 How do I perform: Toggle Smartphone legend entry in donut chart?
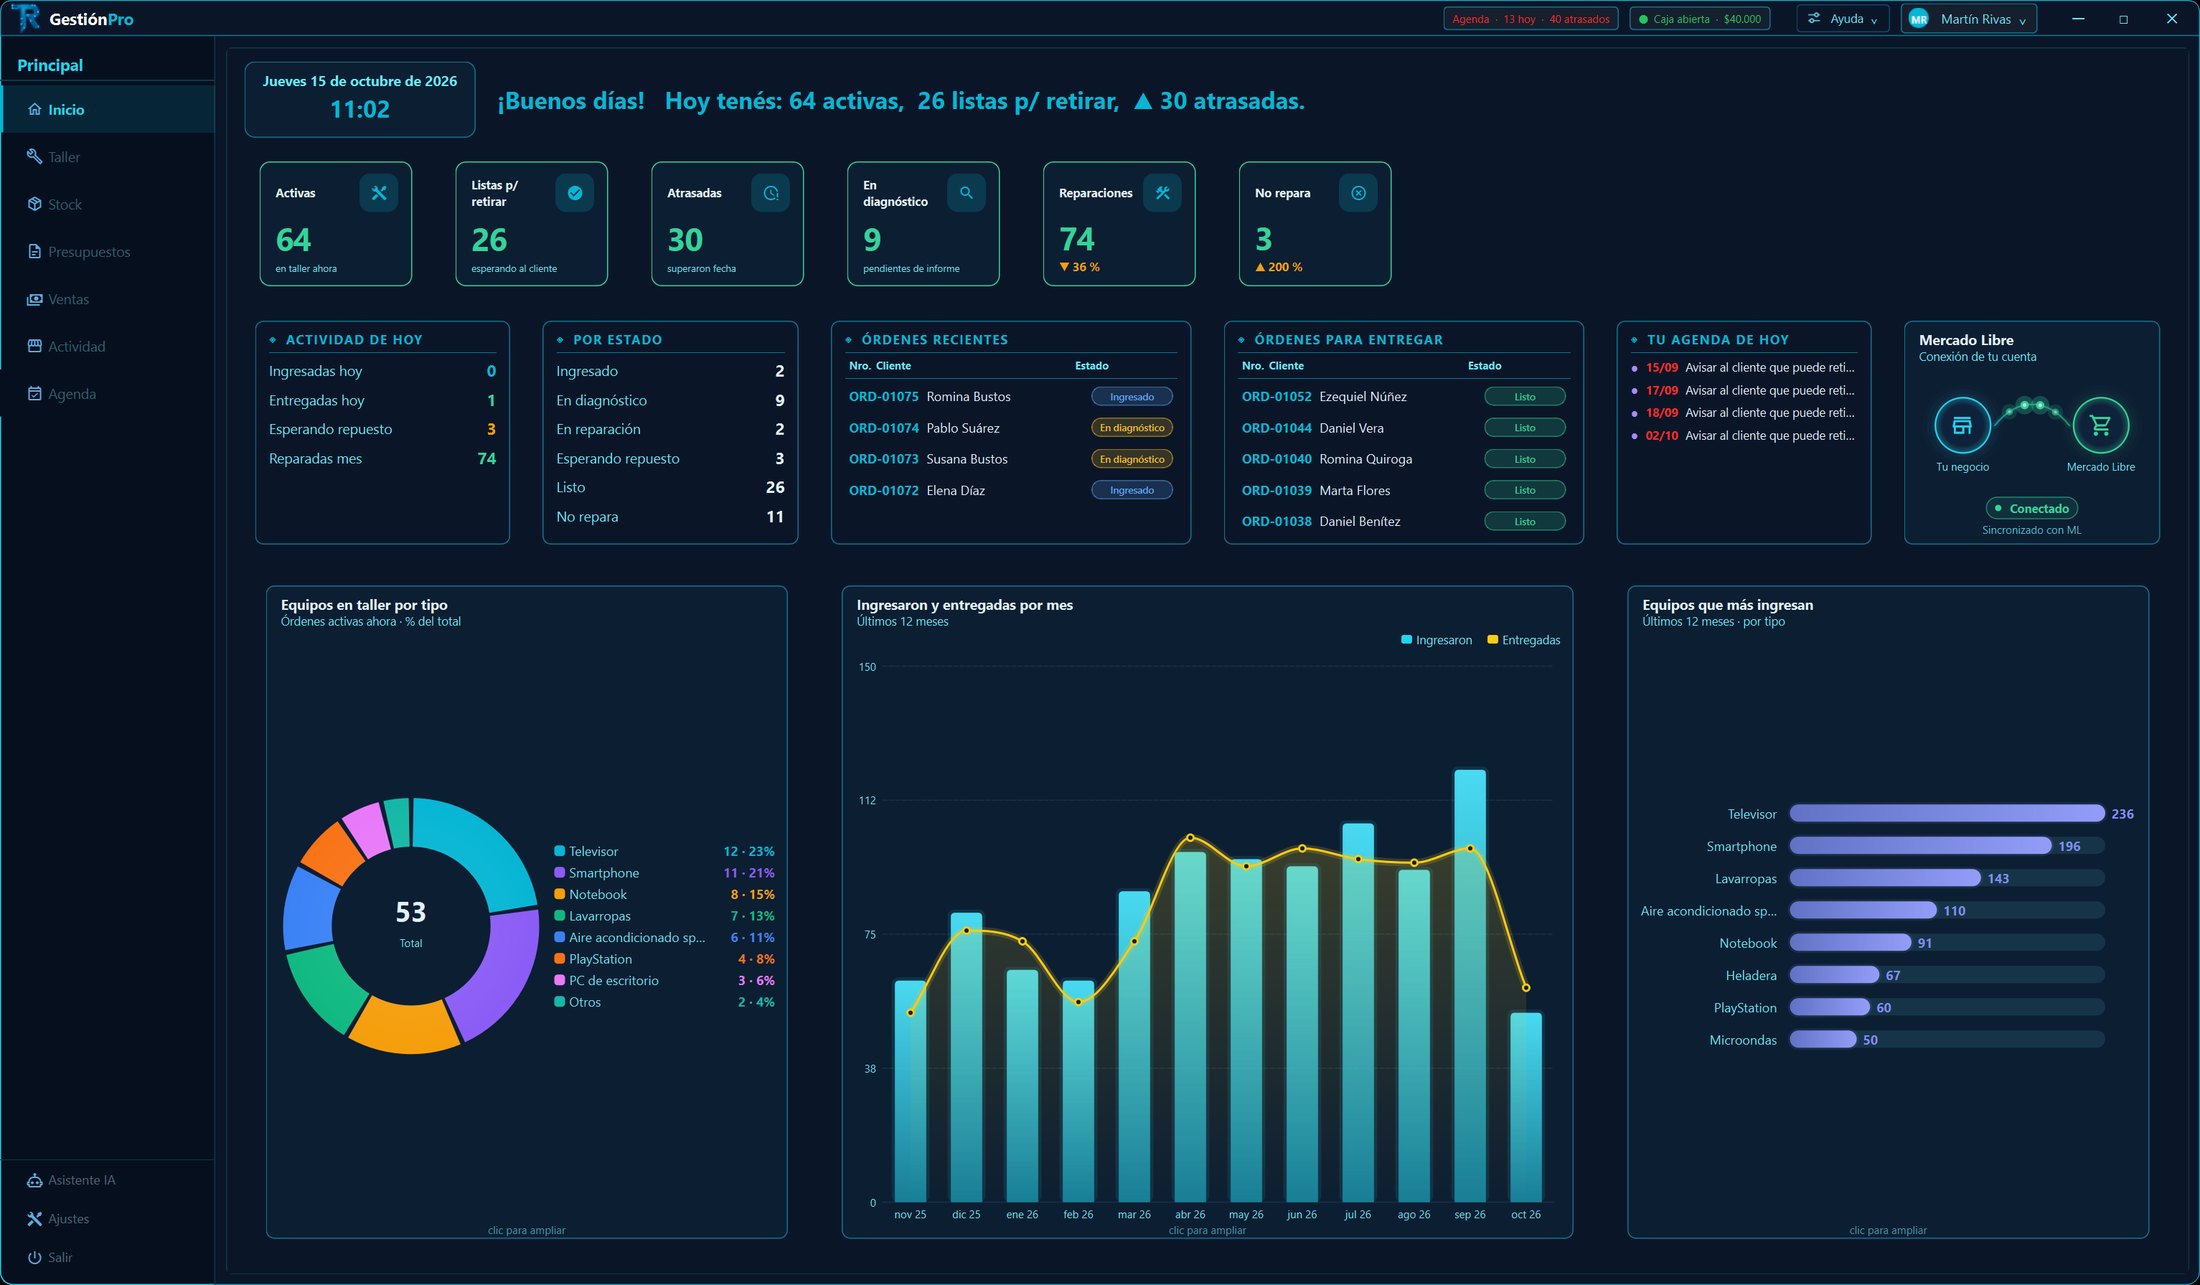click(664, 873)
